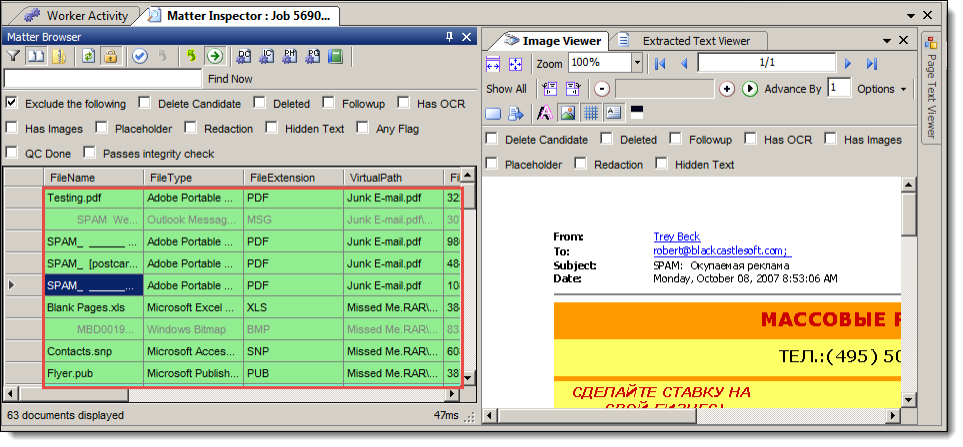The image size is (963, 447).
Task: Uncheck the Exclude the following checkbox
Action: [x=11, y=103]
